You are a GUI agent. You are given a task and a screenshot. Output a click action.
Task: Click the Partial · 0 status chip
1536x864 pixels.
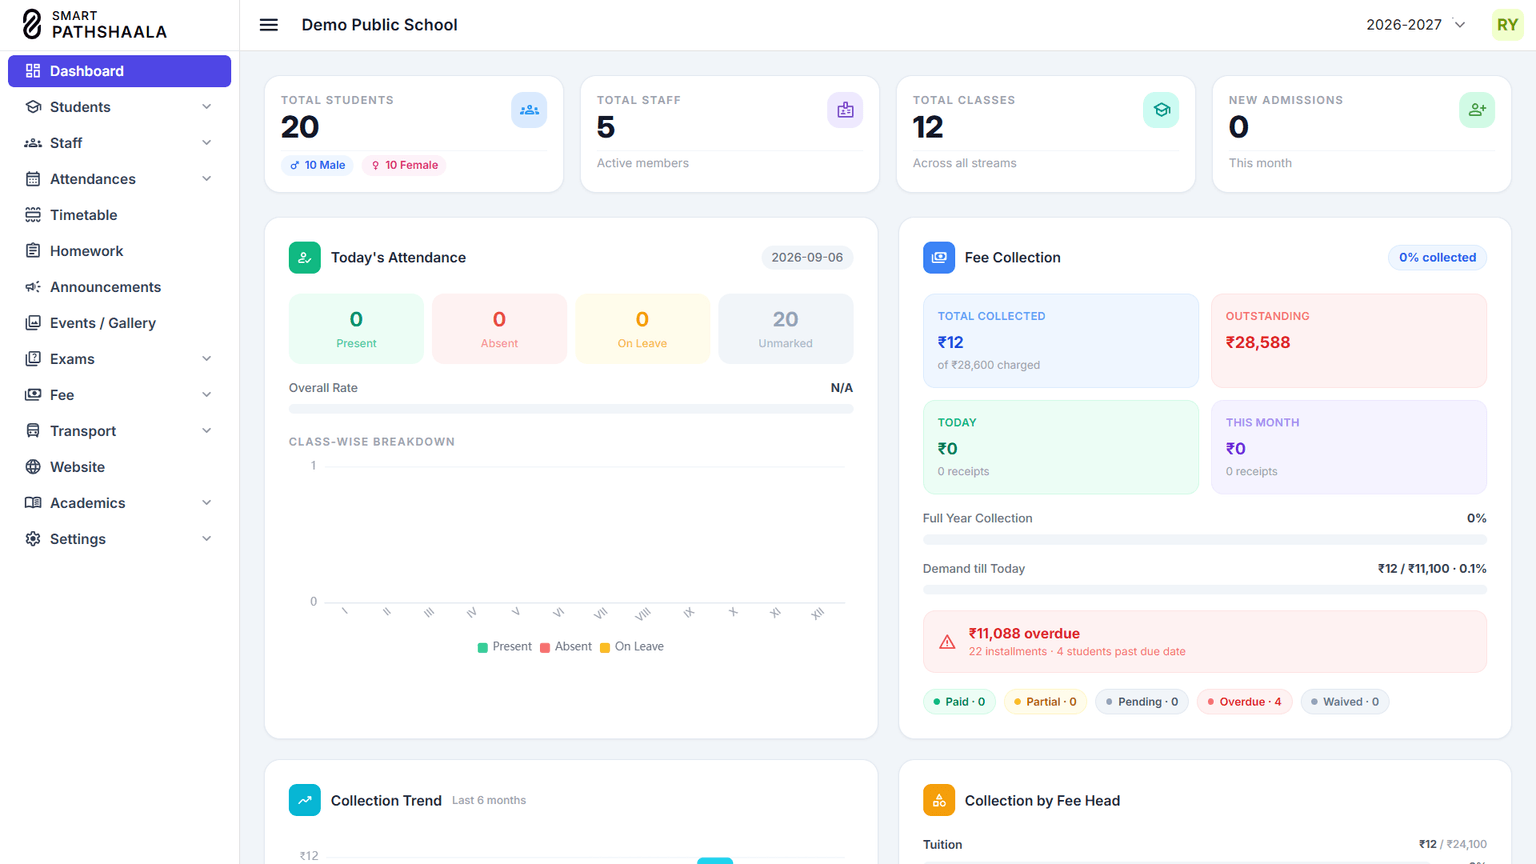(x=1045, y=702)
